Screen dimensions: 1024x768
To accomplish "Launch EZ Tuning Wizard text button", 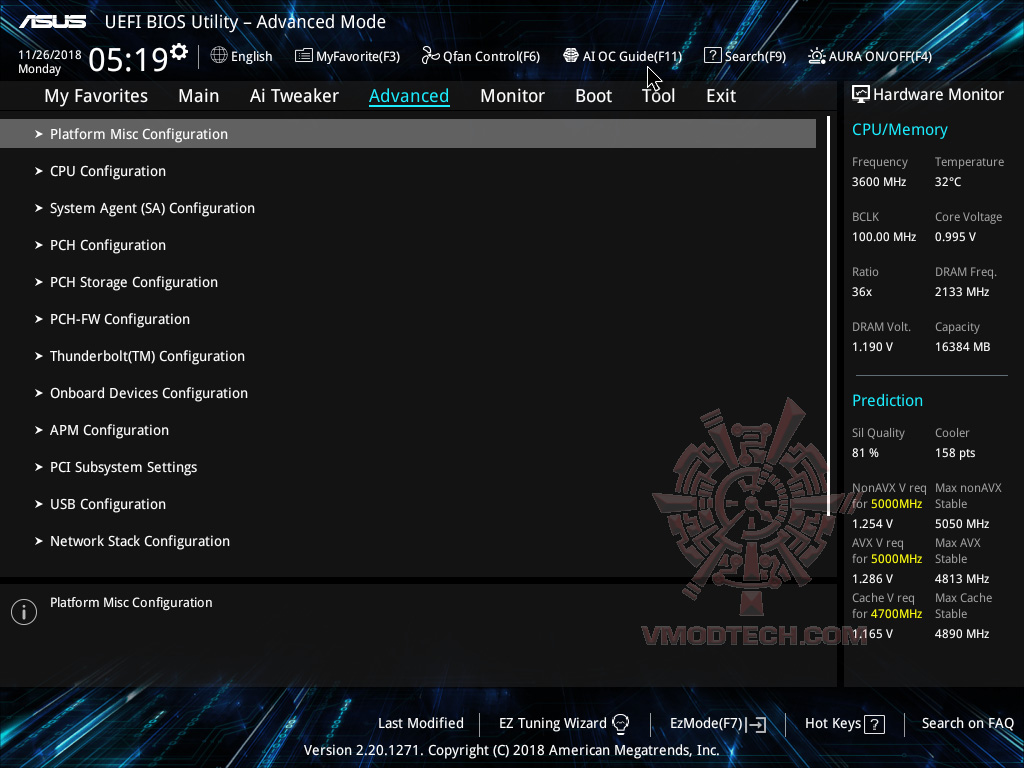I will (552, 724).
